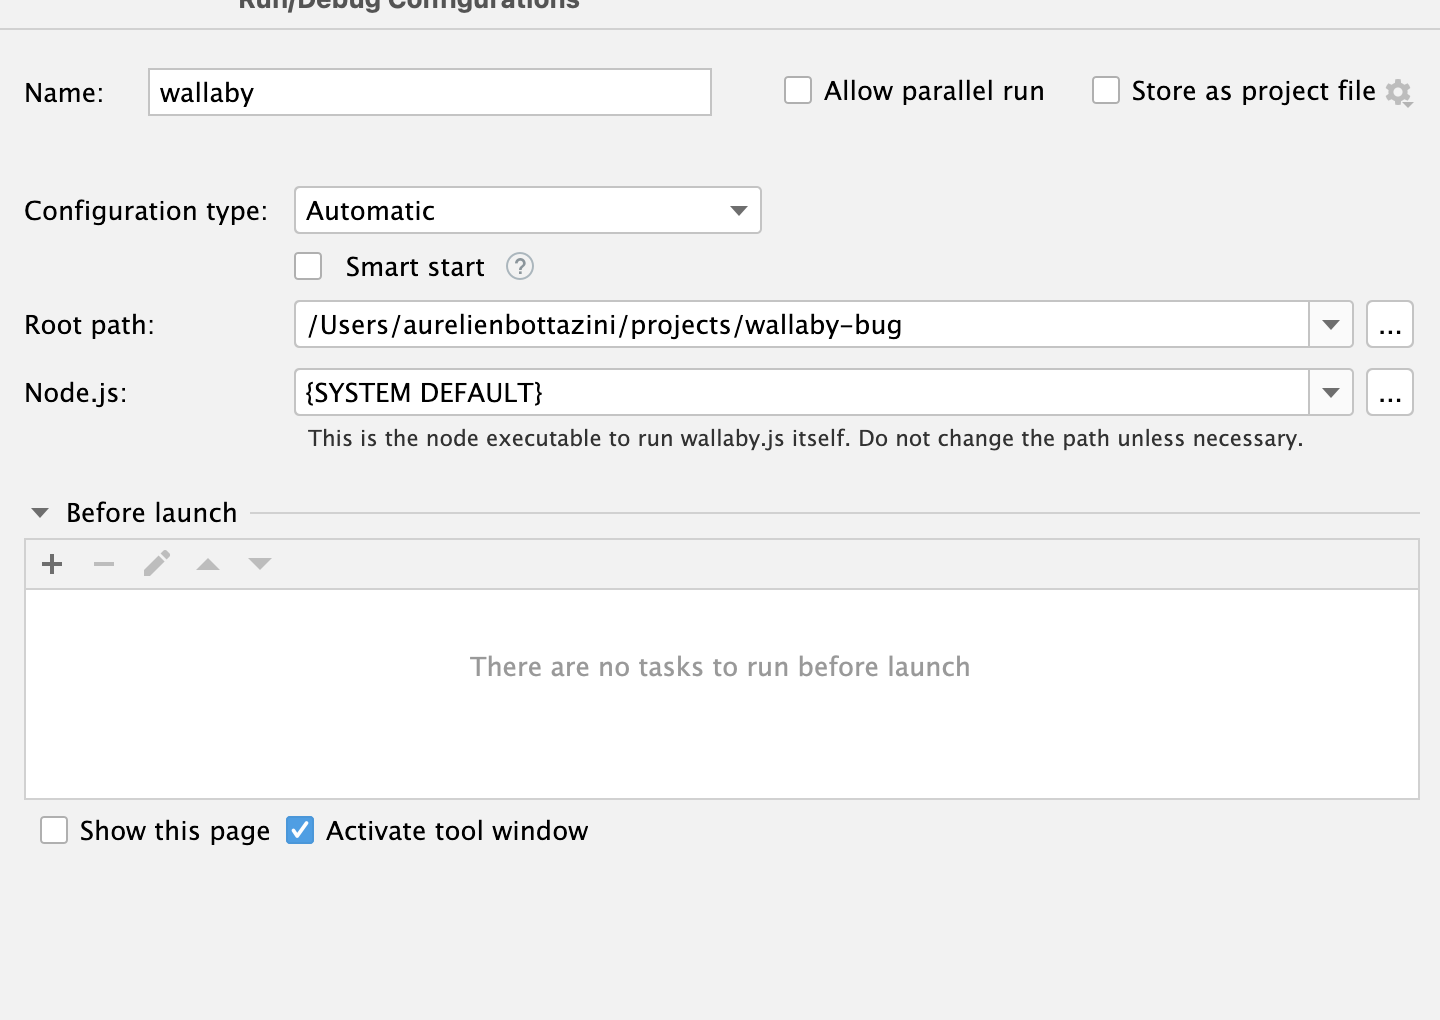The width and height of the screenshot is (1440, 1020).
Task: Remove before launch task with minus icon
Action: click(104, 565)
